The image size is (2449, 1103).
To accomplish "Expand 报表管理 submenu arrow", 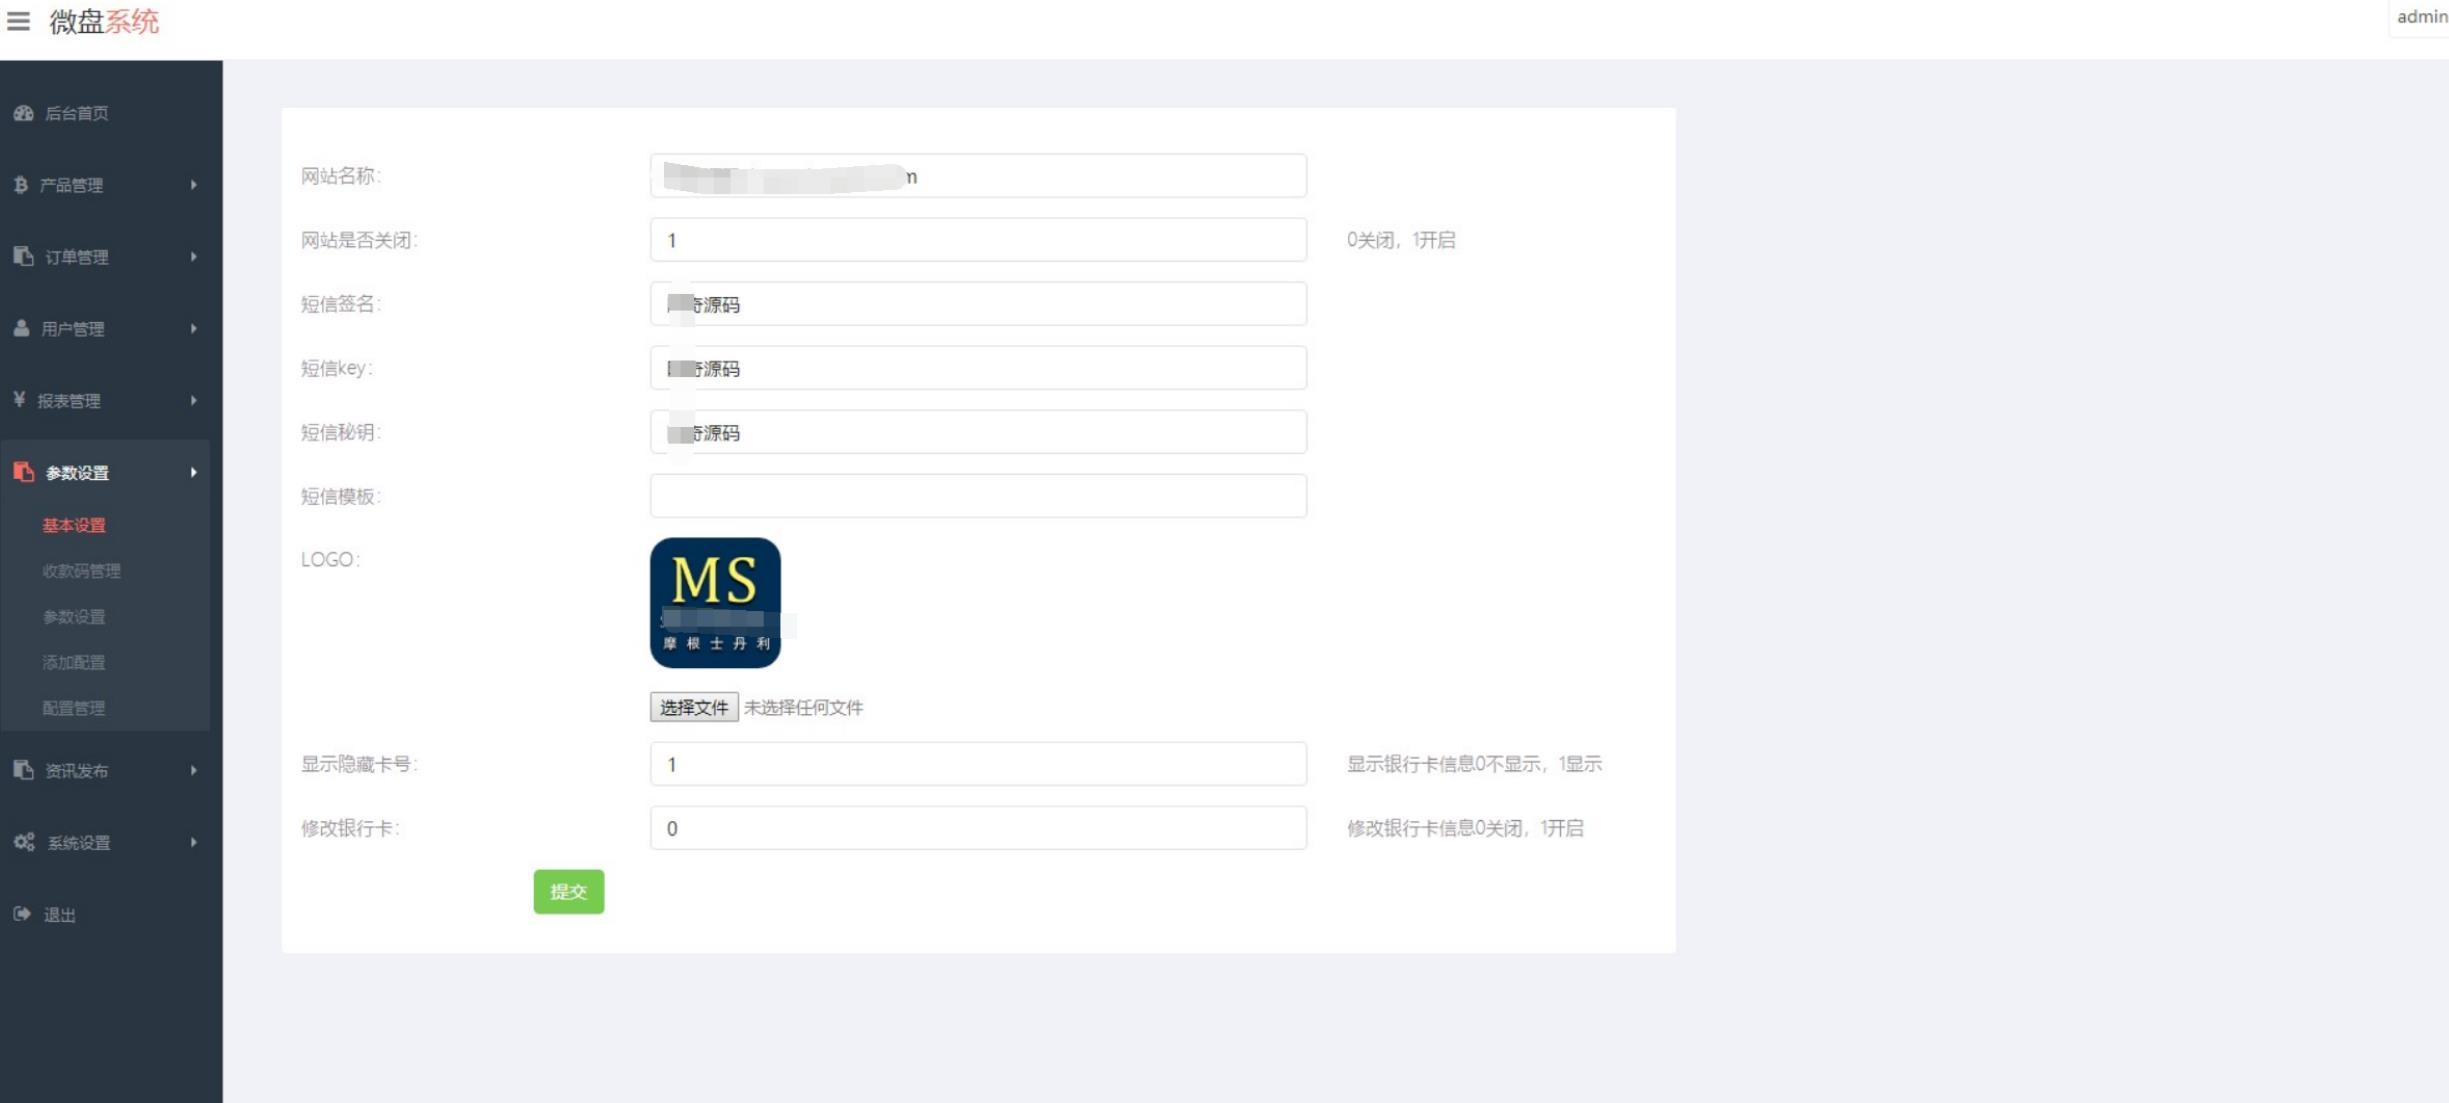I will click(x=194, y=401).
